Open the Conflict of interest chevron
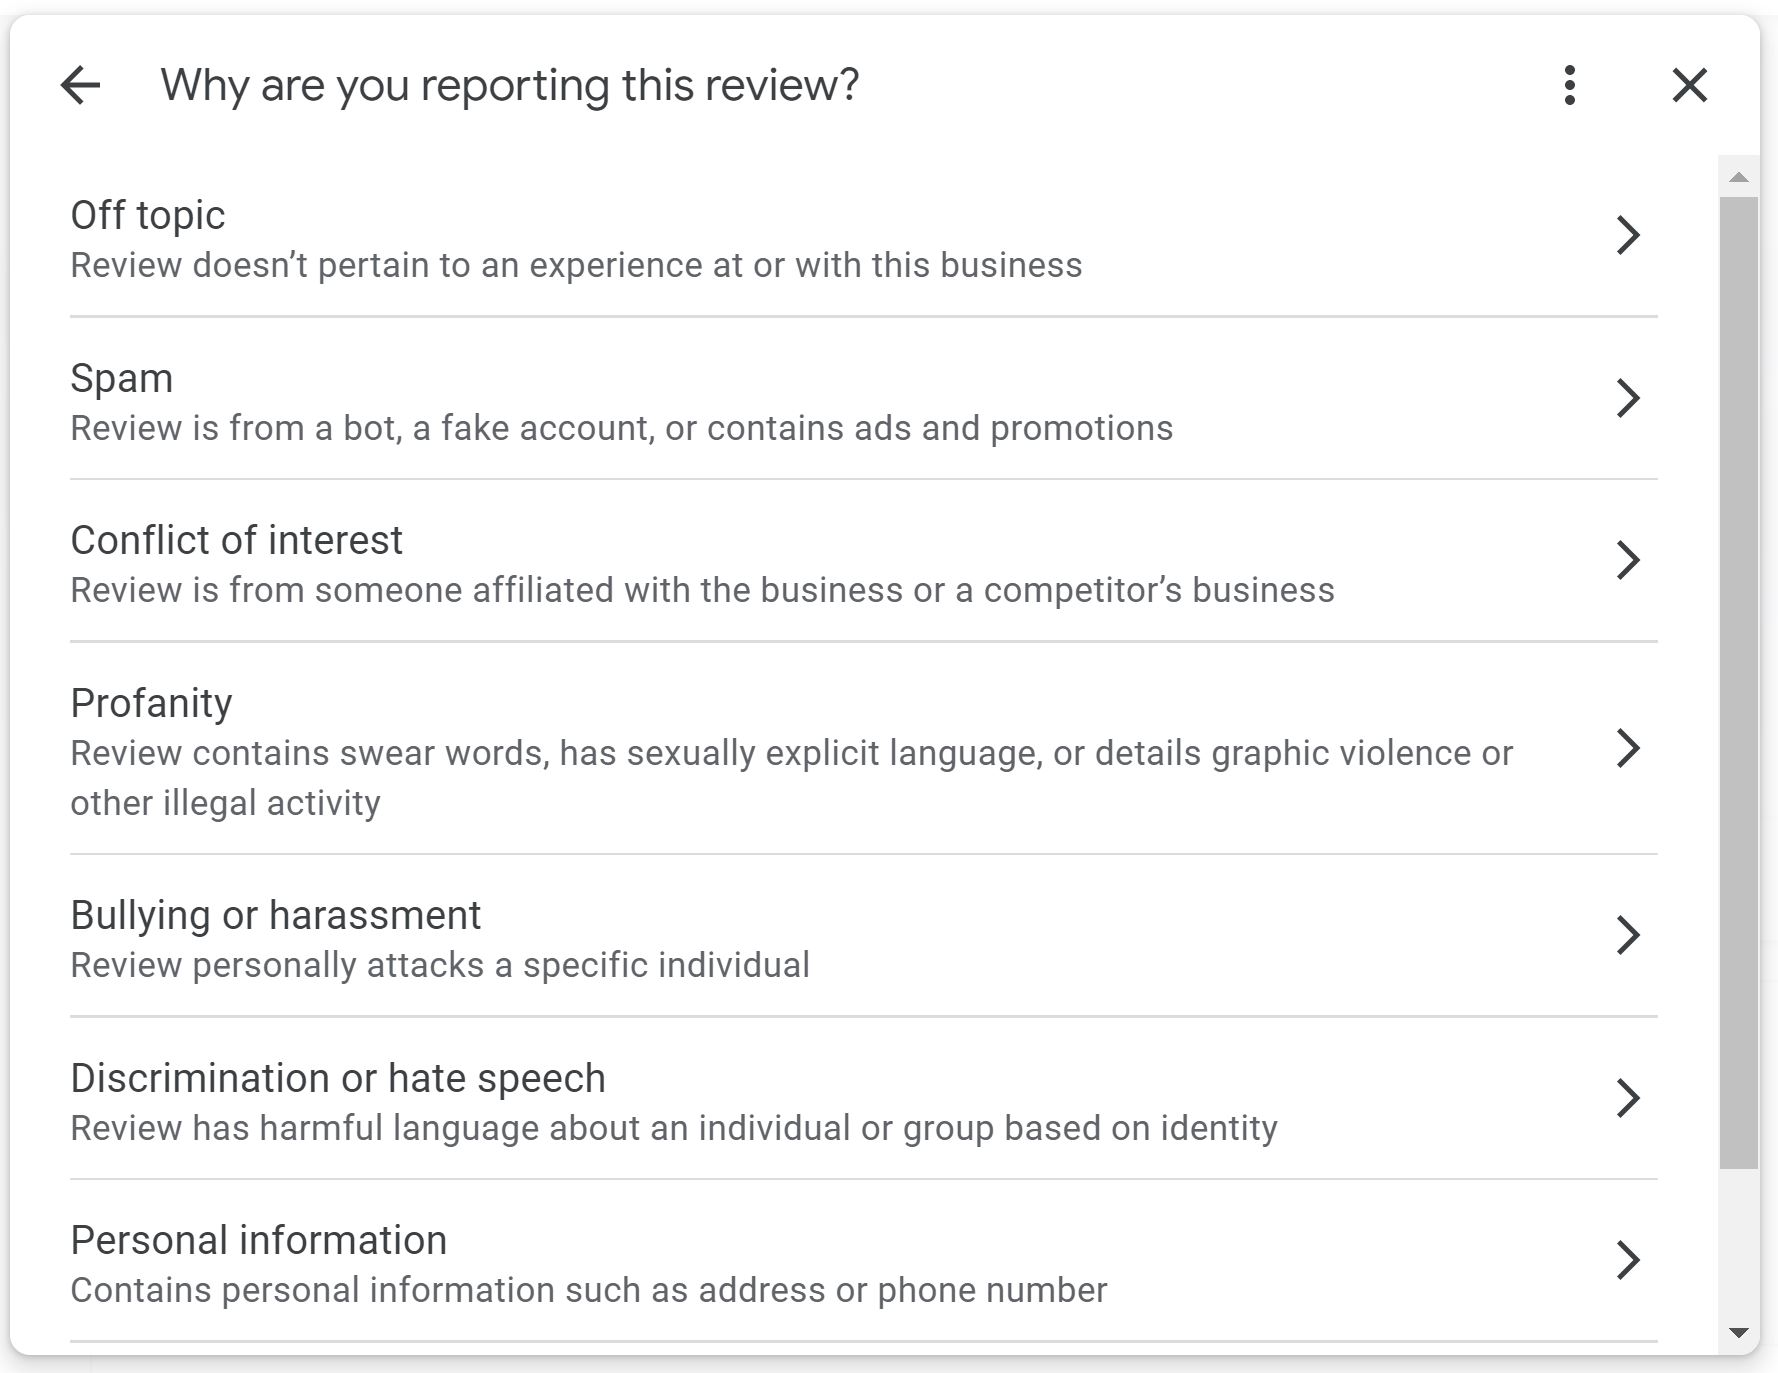Screen dimensions: 1778x1373 [1628, 560]
